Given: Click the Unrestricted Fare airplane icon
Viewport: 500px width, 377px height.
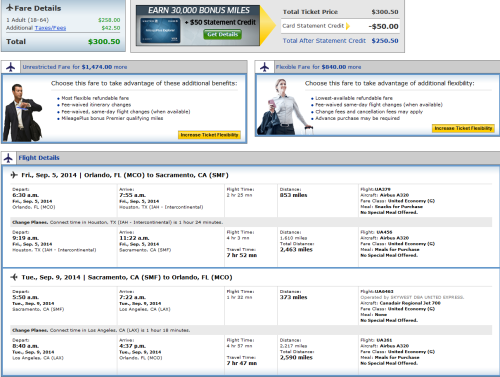Looking at the screenshot, I should point(11,67).
